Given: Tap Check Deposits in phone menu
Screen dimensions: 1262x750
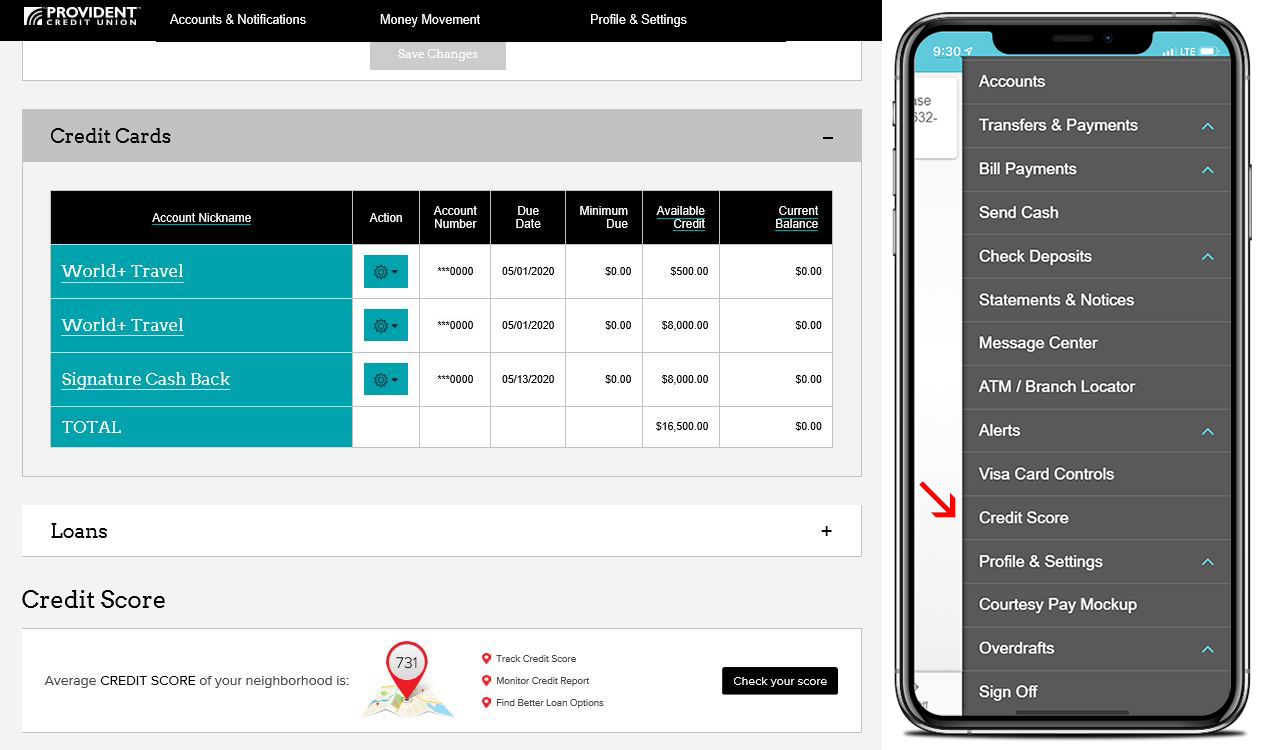Looking at the screenshot, I should [x=1035, y=256].
